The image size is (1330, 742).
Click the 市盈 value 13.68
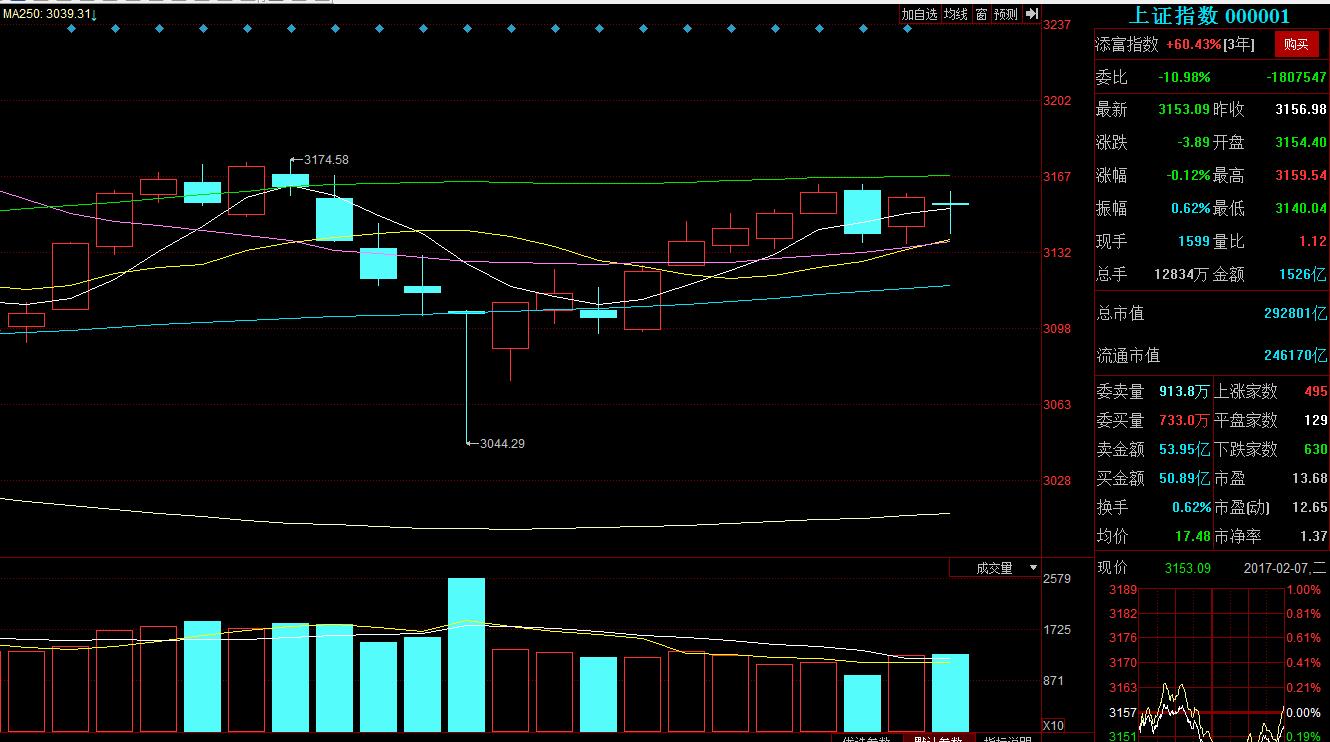(x=1309, y=478)
